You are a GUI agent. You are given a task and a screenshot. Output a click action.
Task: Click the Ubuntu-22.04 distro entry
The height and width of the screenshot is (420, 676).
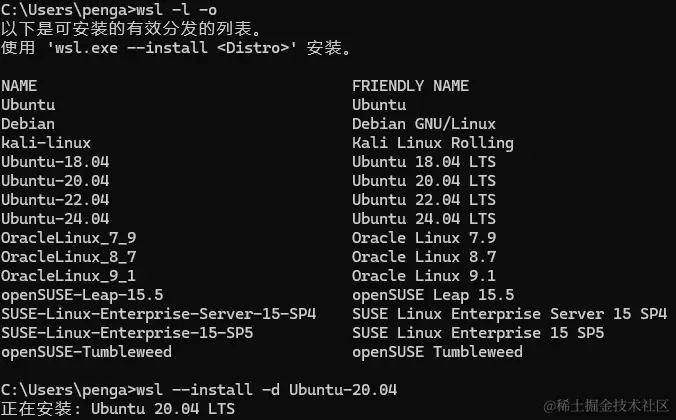point(55,200)
